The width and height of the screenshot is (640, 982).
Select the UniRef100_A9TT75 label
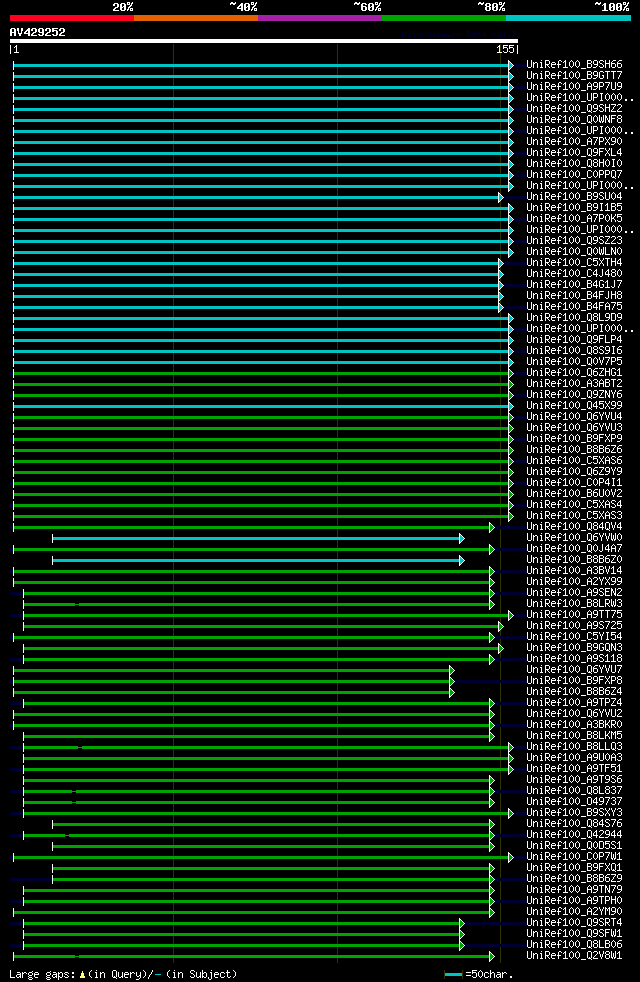tap(574, 614)
